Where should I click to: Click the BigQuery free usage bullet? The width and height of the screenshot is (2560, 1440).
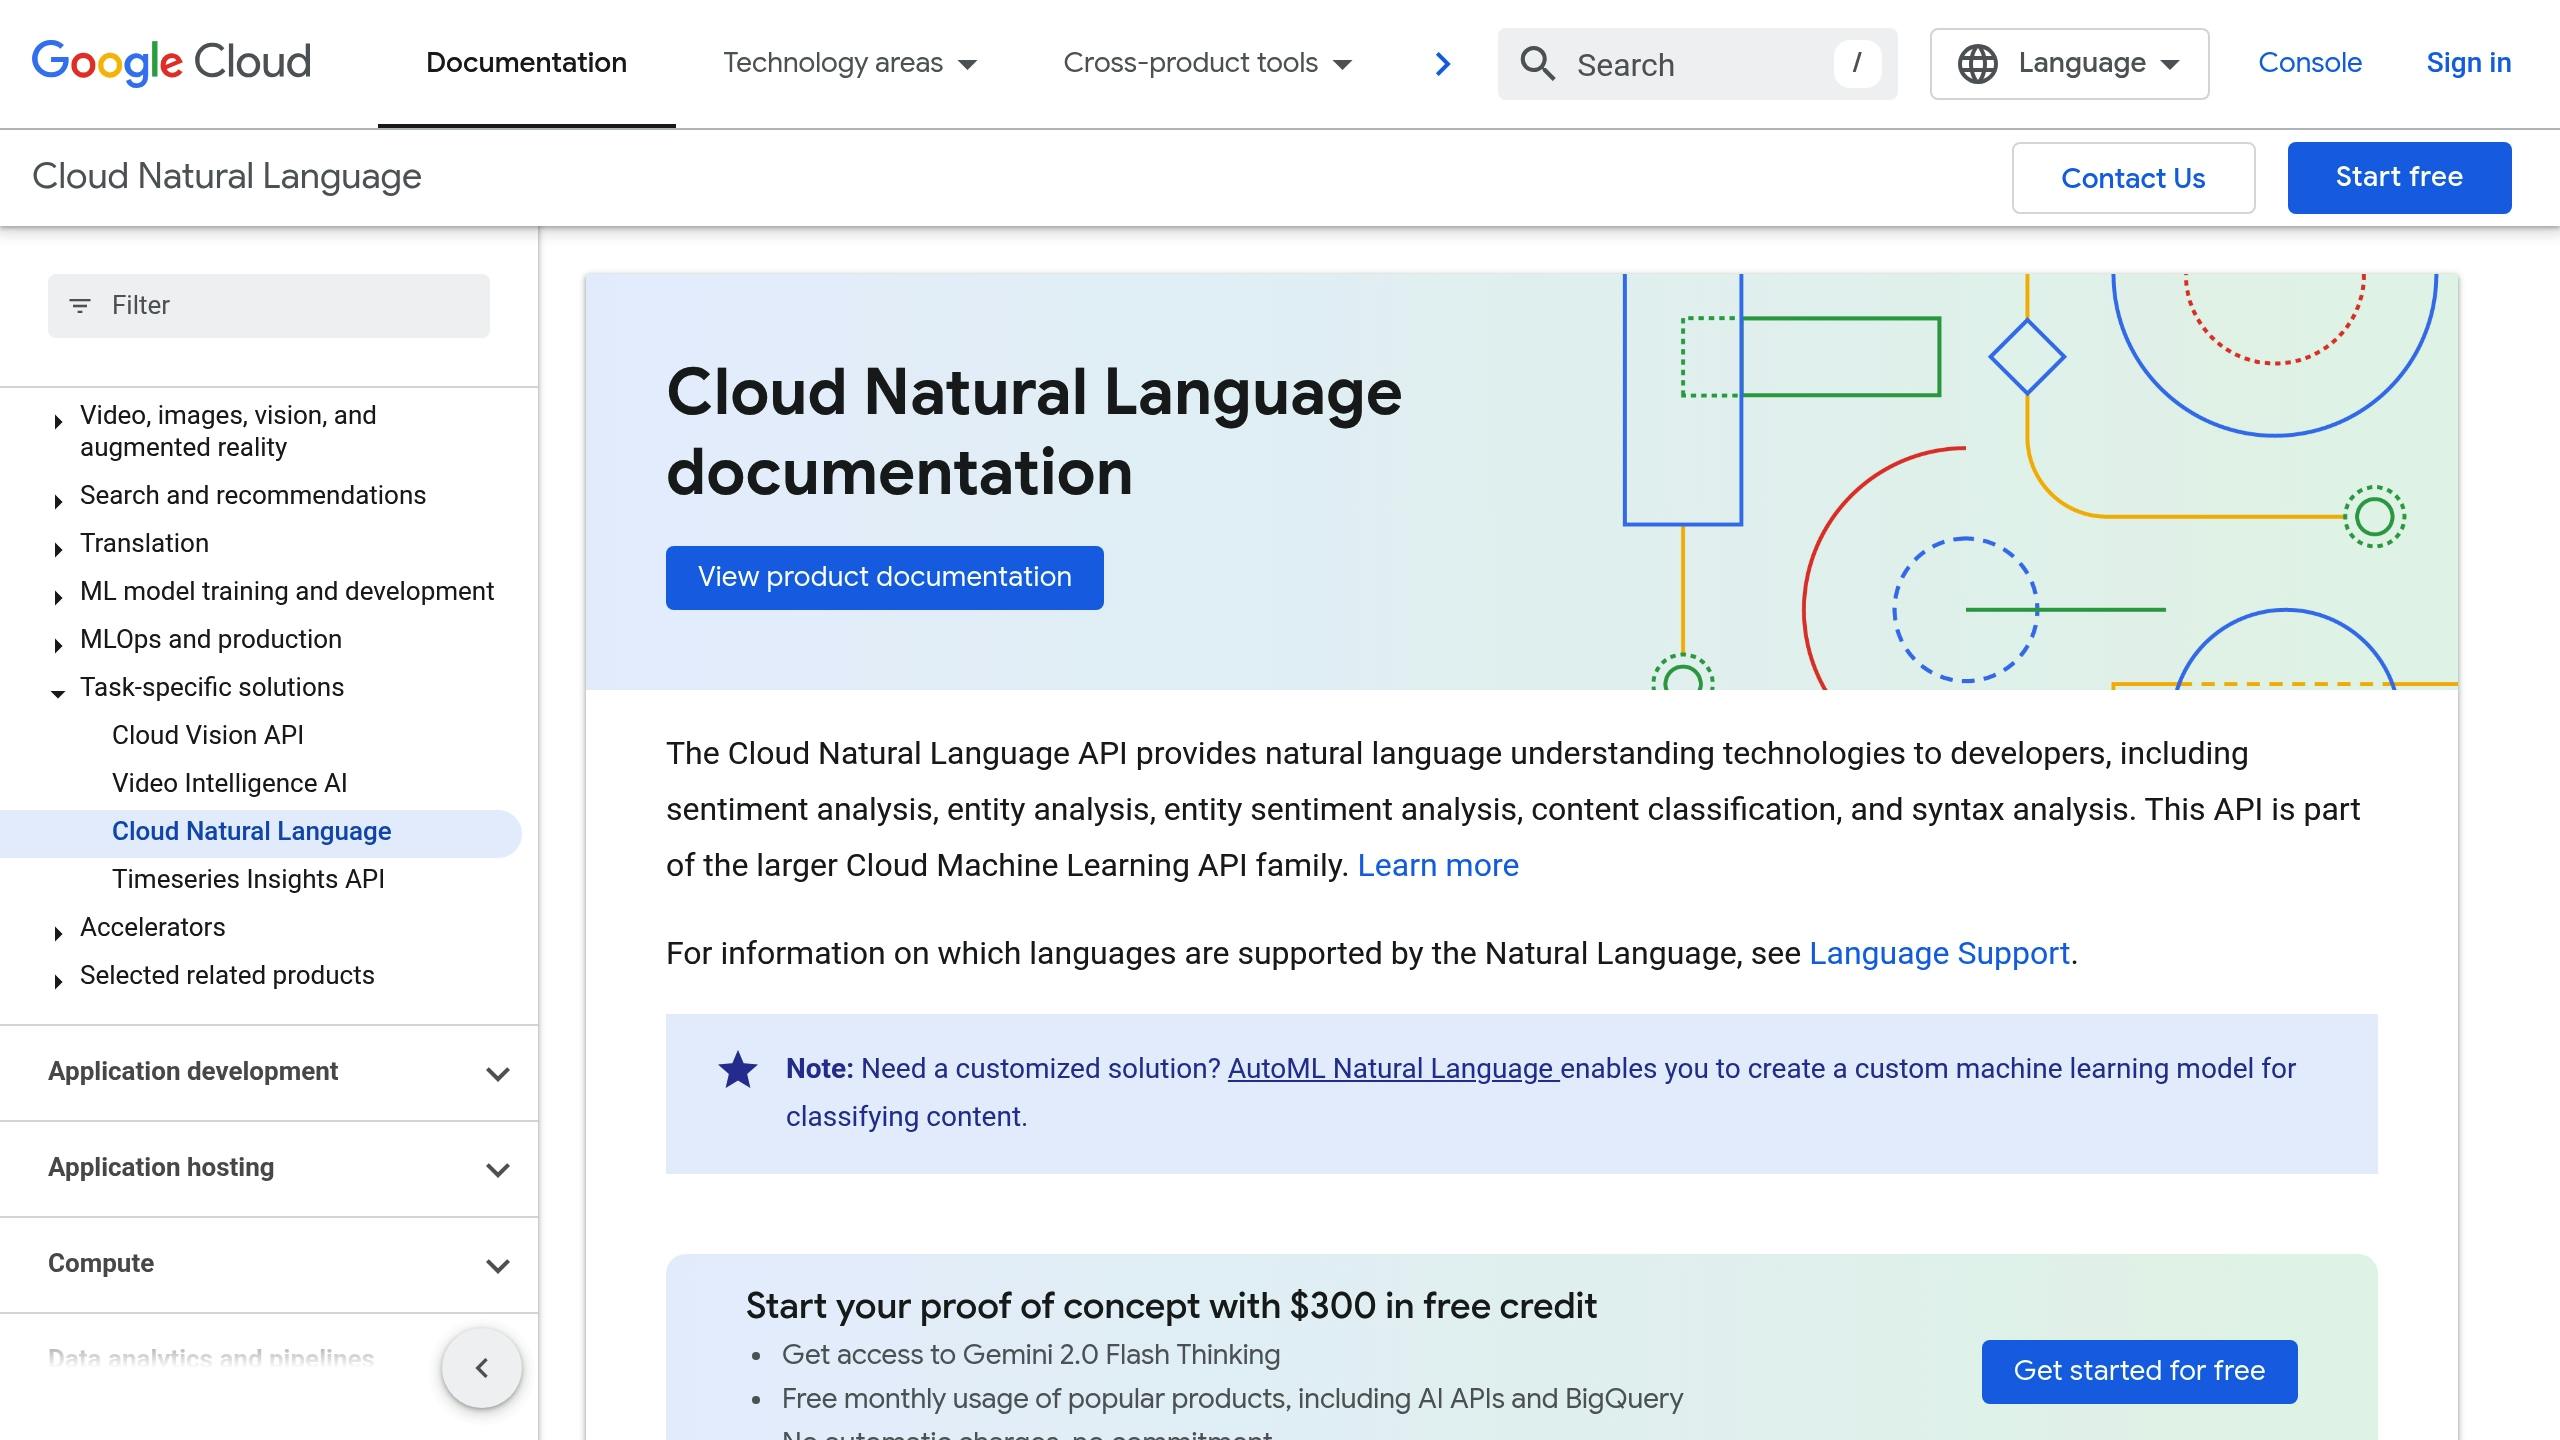1233,1399
